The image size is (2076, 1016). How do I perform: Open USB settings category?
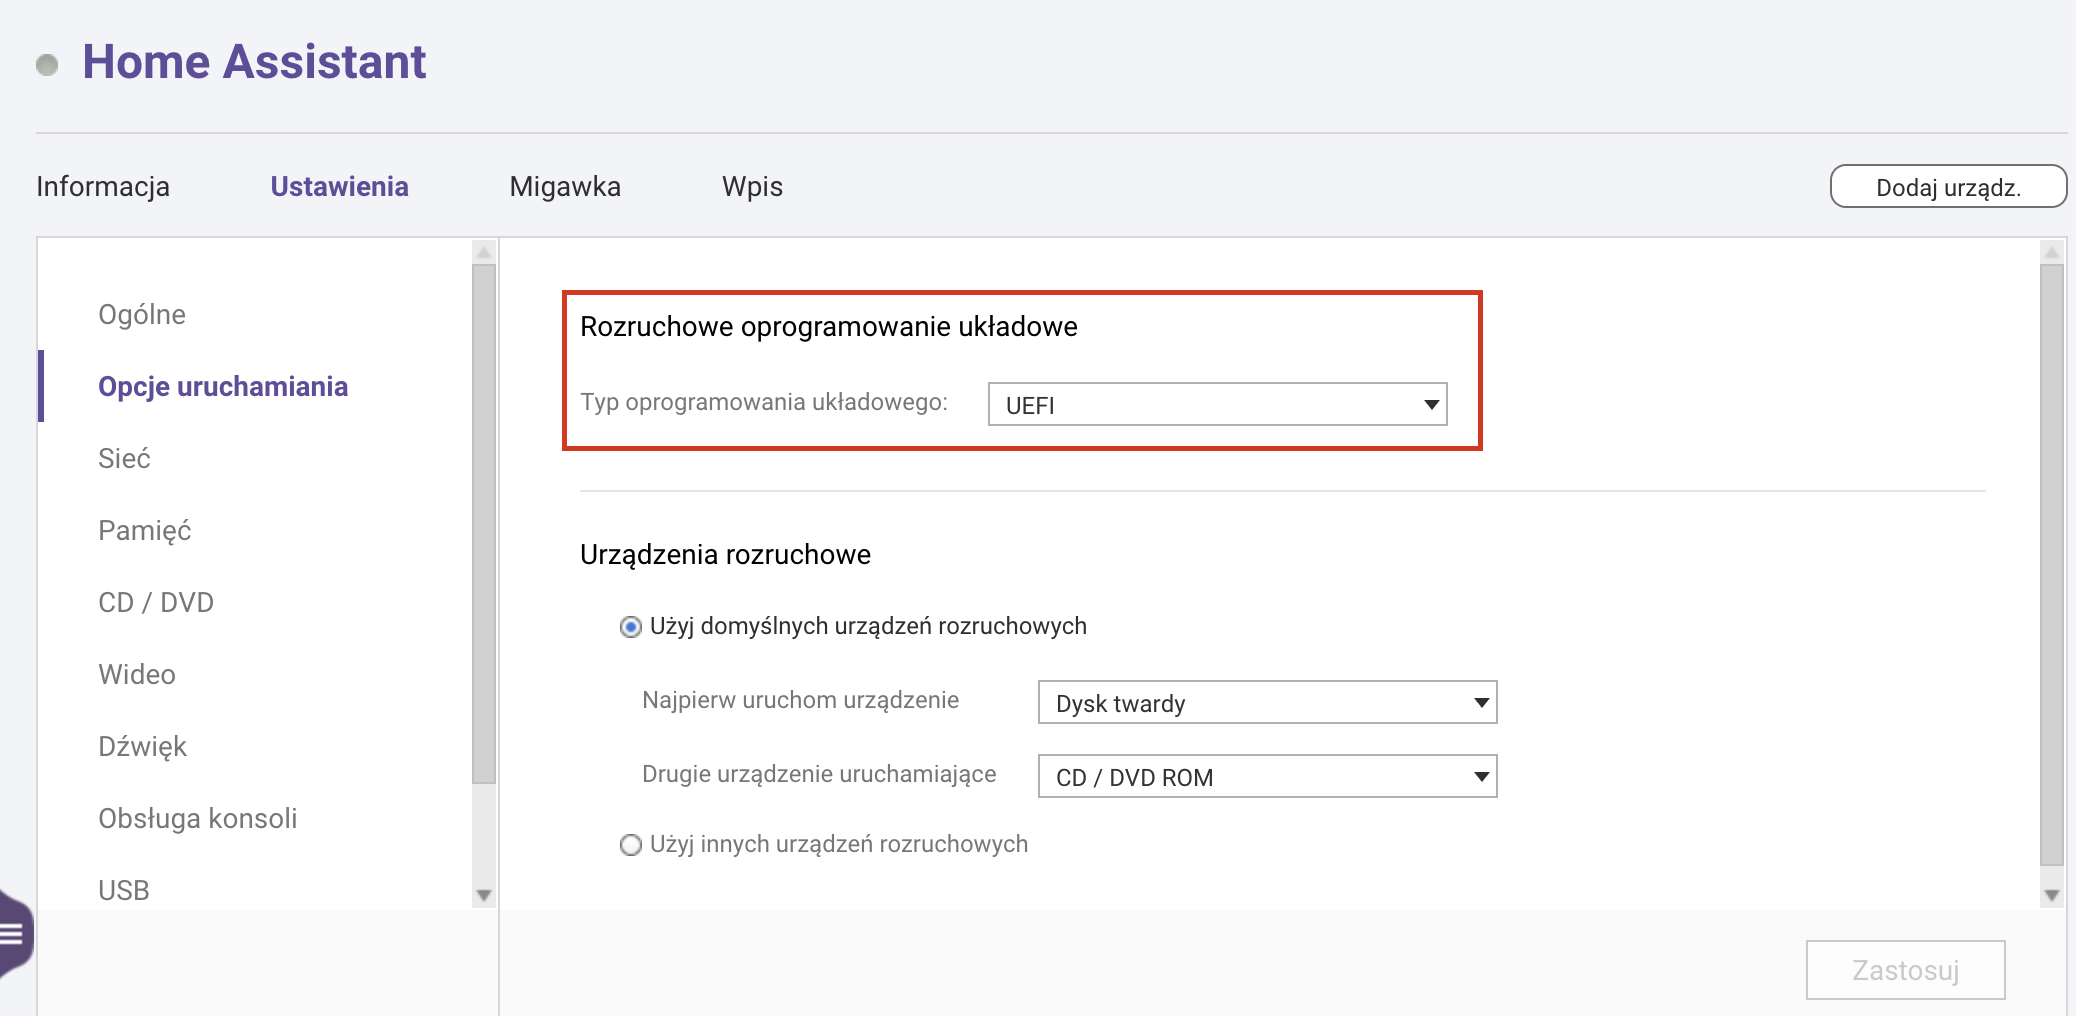tap(124, 890)
